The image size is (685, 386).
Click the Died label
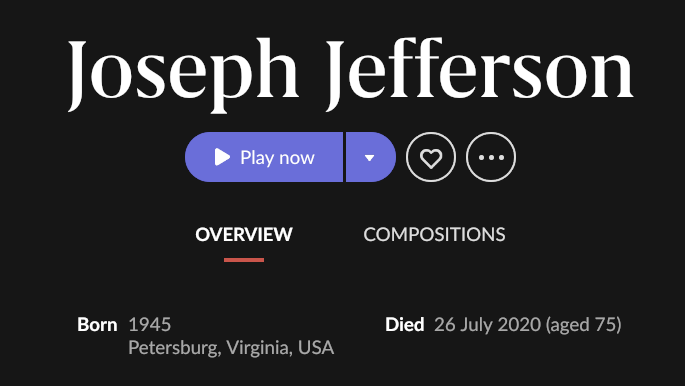coord(405,325)
